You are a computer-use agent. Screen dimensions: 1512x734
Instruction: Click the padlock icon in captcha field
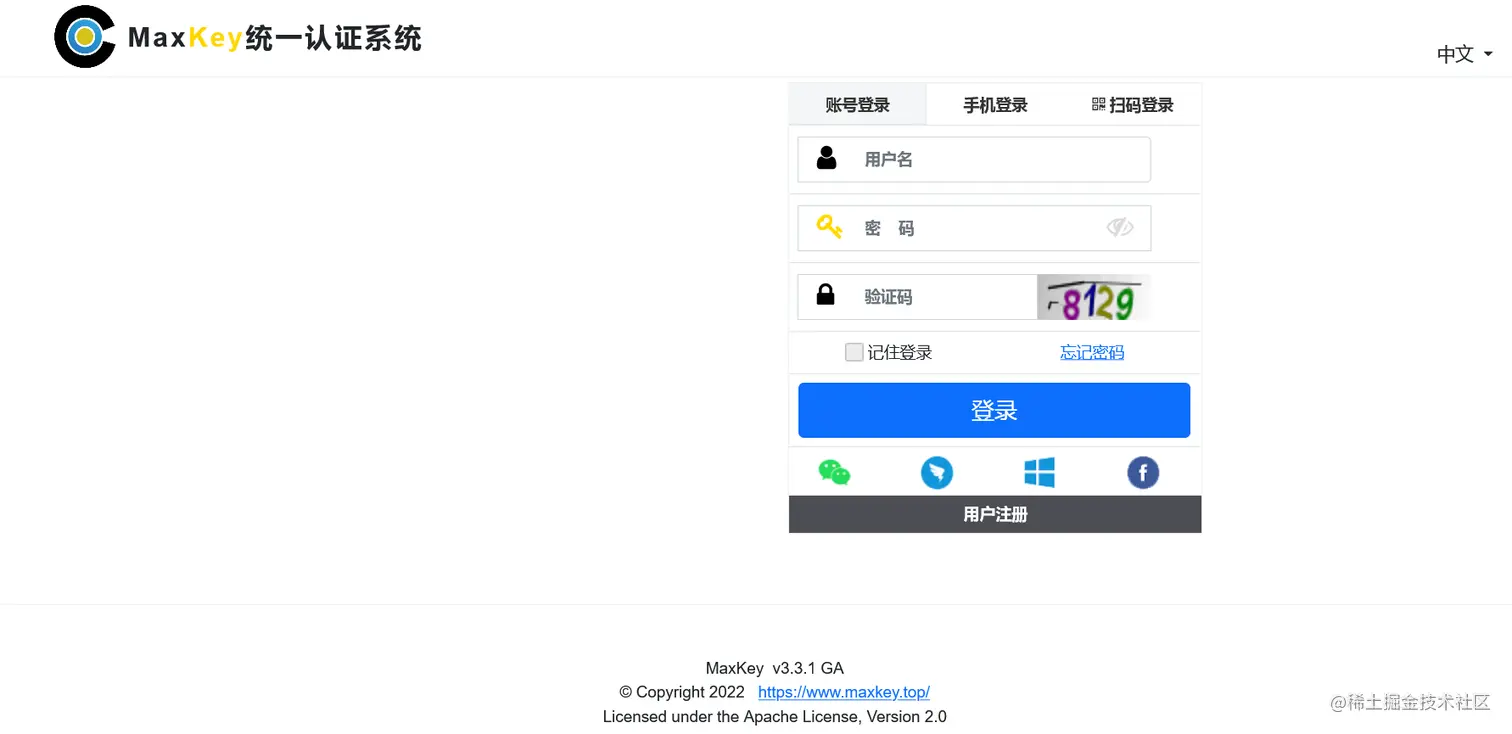point(825,295)
